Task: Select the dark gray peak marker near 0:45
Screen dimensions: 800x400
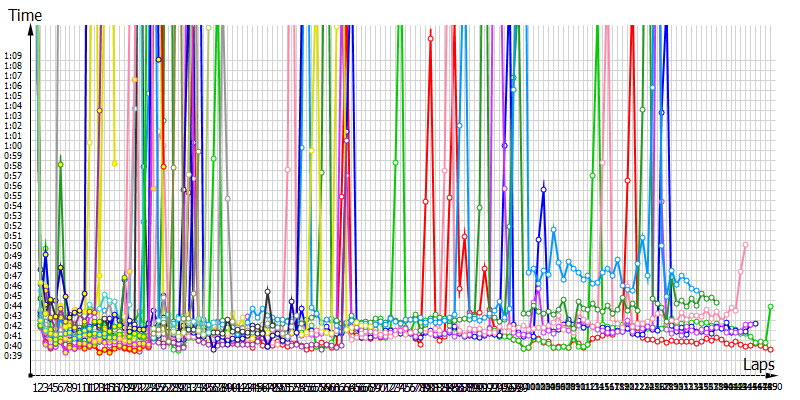Action: (267, 291)
